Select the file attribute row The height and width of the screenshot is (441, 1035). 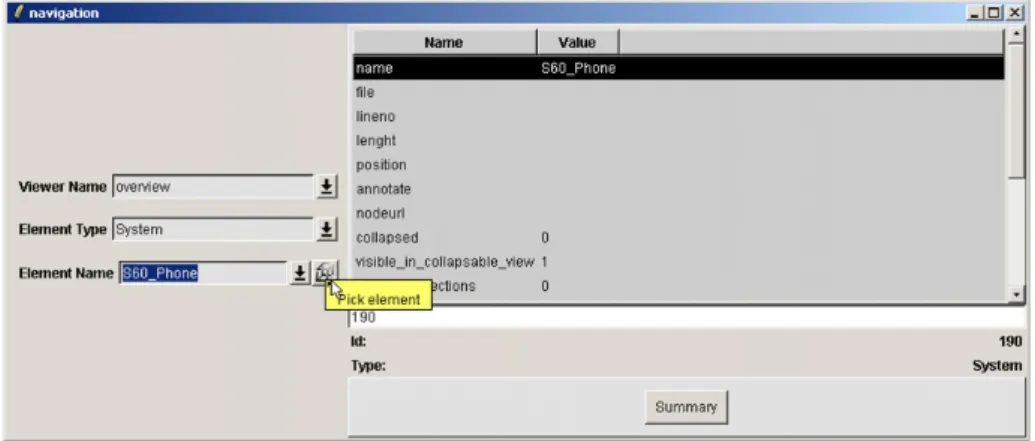(x=679, y=92)
